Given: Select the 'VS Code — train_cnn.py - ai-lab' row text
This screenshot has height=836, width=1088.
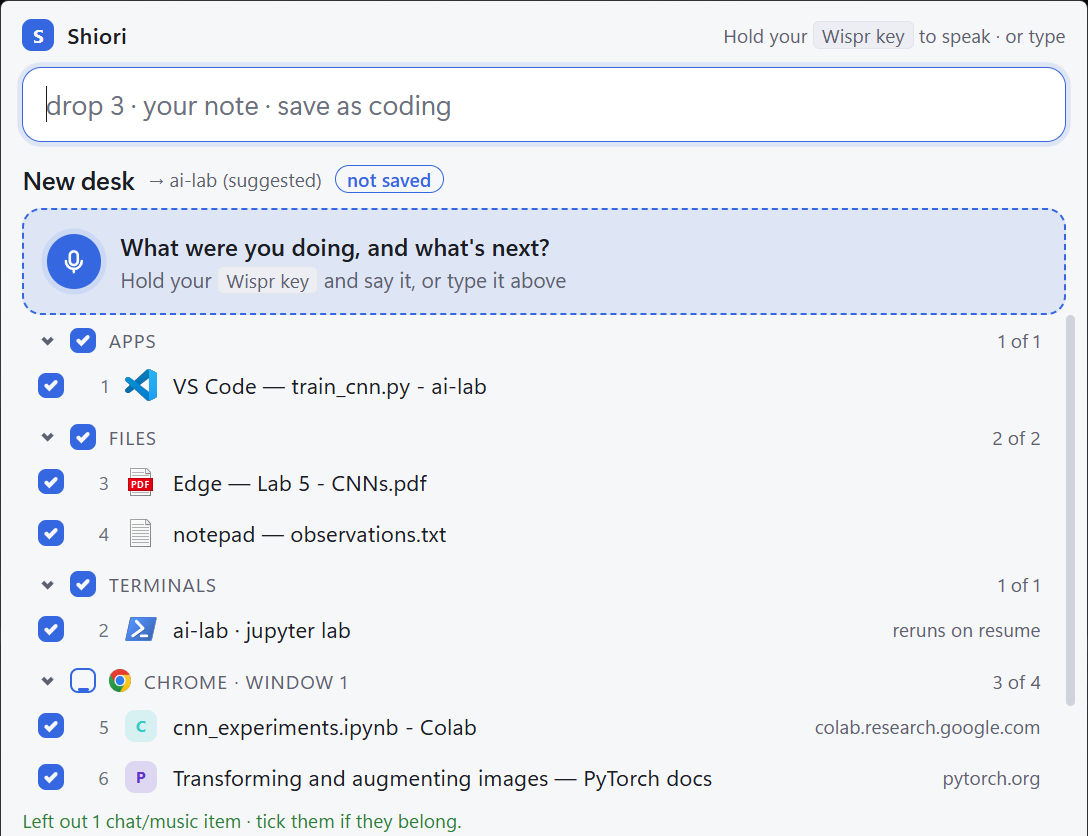Looking at the screenshot, I should (x=330, y=386).
